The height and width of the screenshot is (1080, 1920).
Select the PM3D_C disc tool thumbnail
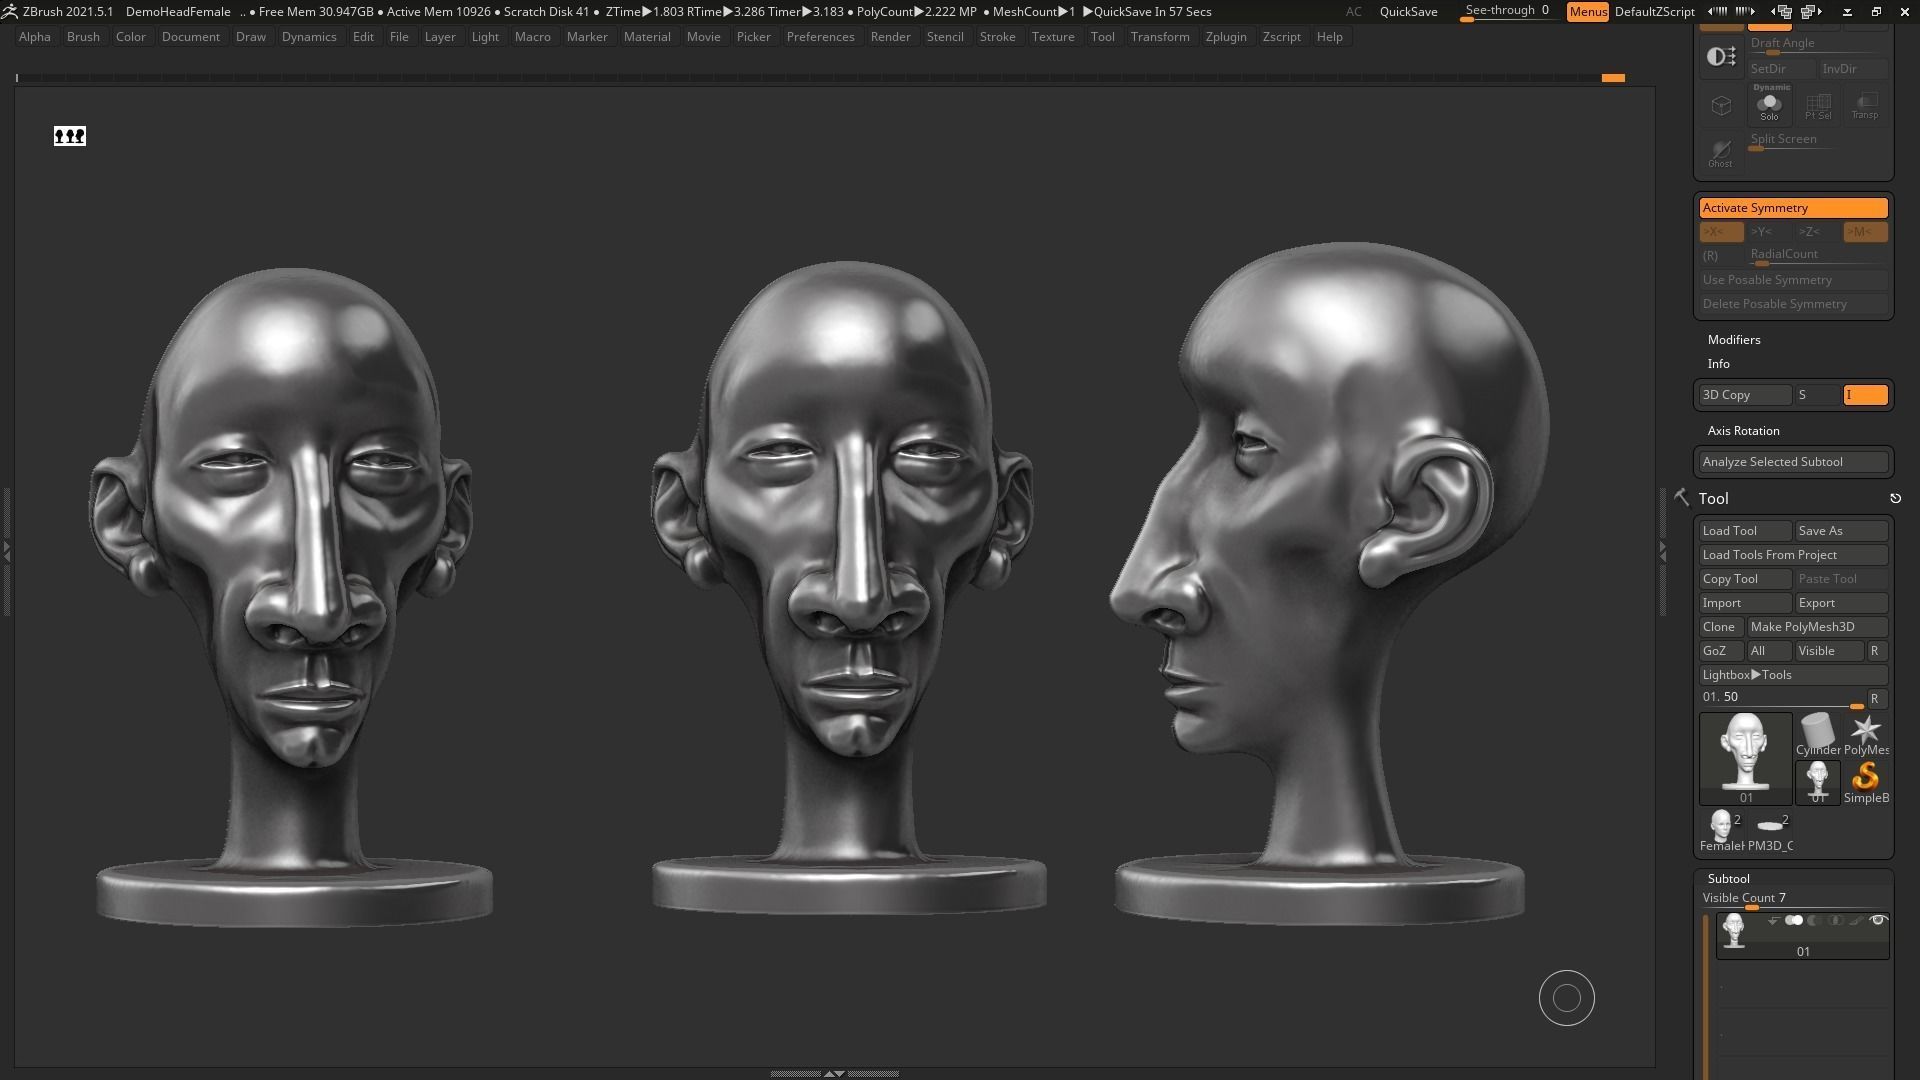click(1770, 831)
